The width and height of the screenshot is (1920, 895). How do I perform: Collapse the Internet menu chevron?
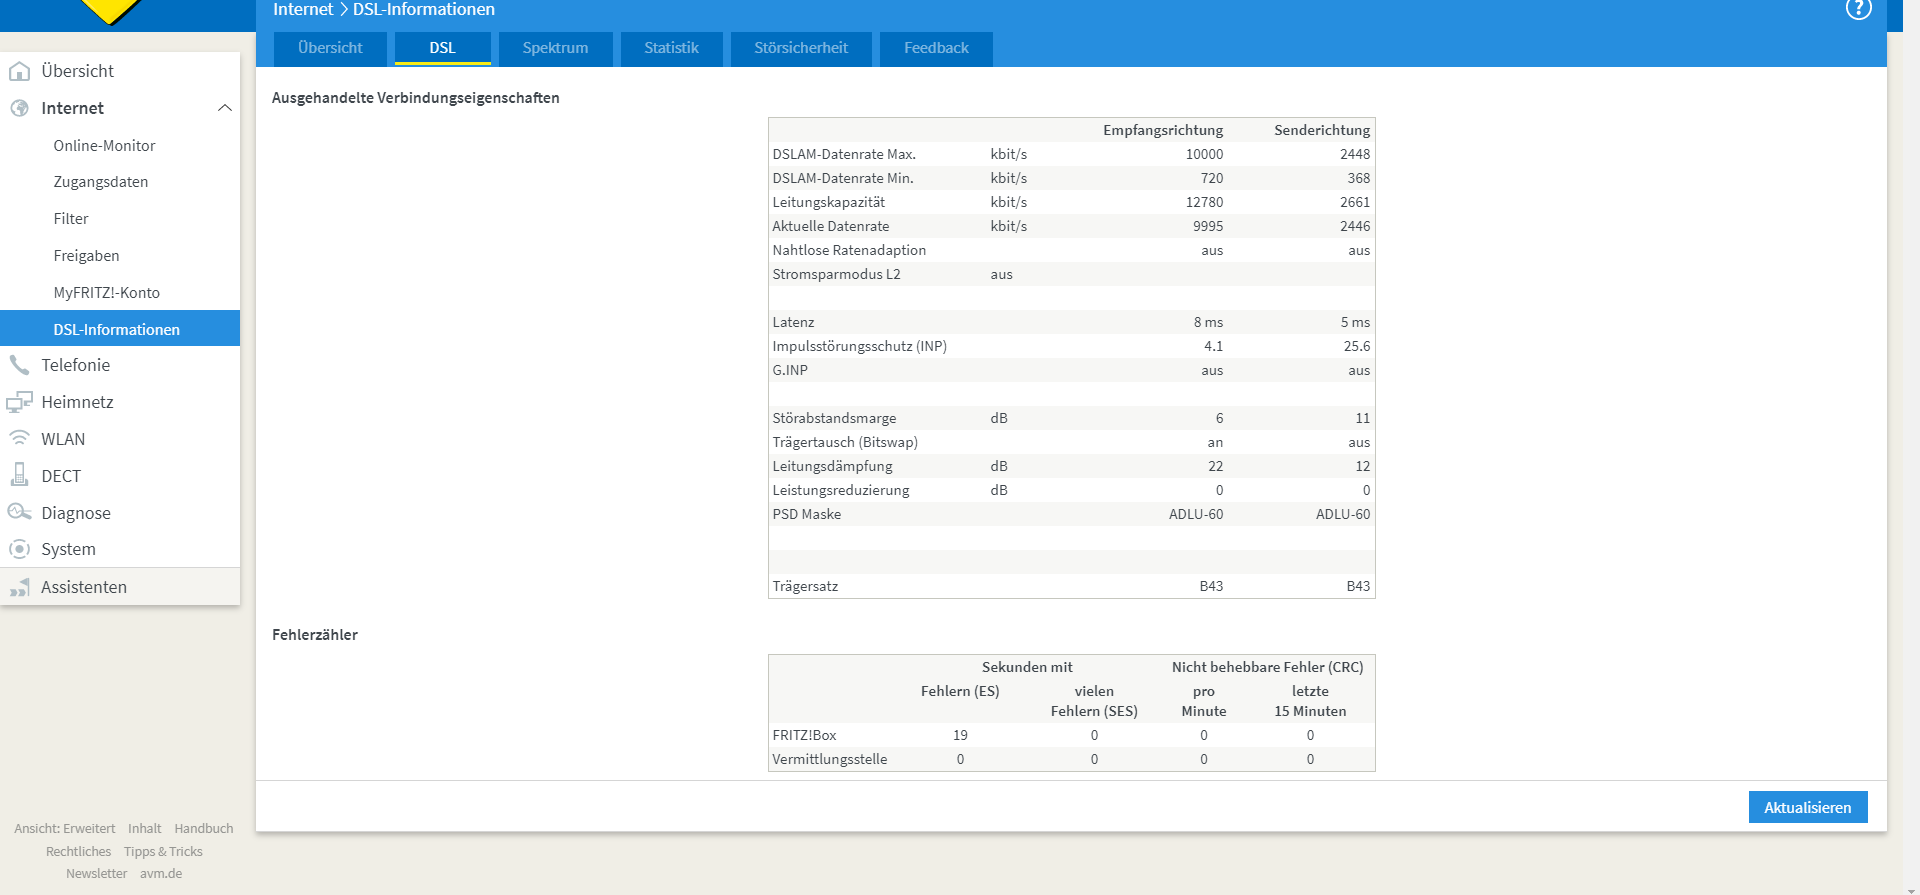[225, 108]
